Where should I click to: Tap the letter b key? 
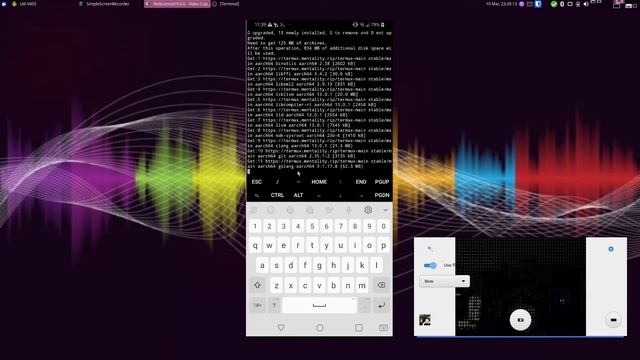pos(333,285)
